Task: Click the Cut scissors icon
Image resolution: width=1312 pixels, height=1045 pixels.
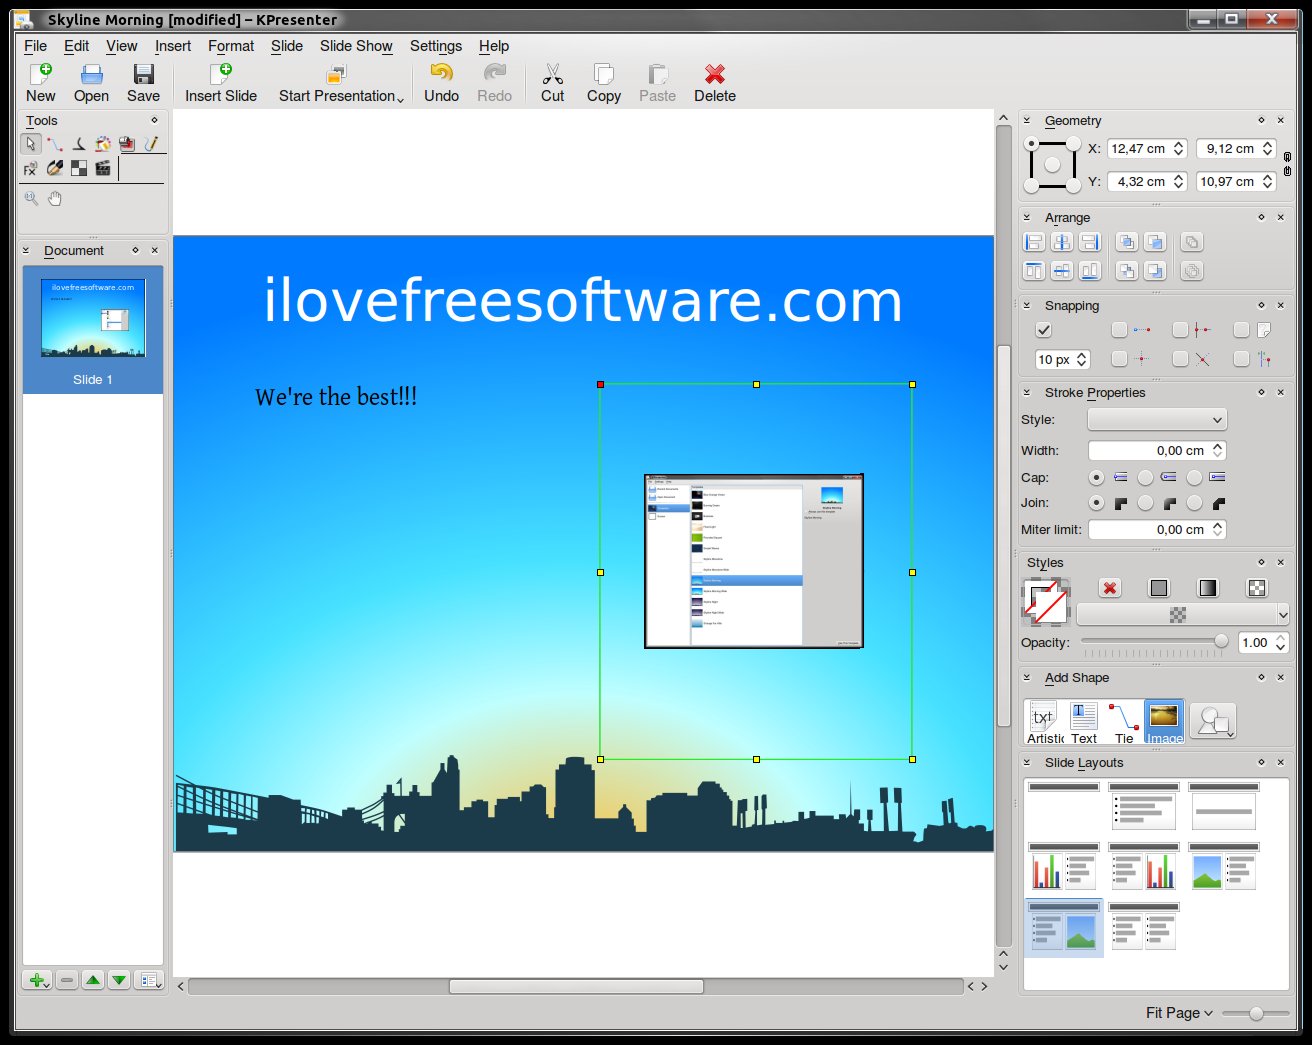Action: (552, 75)
